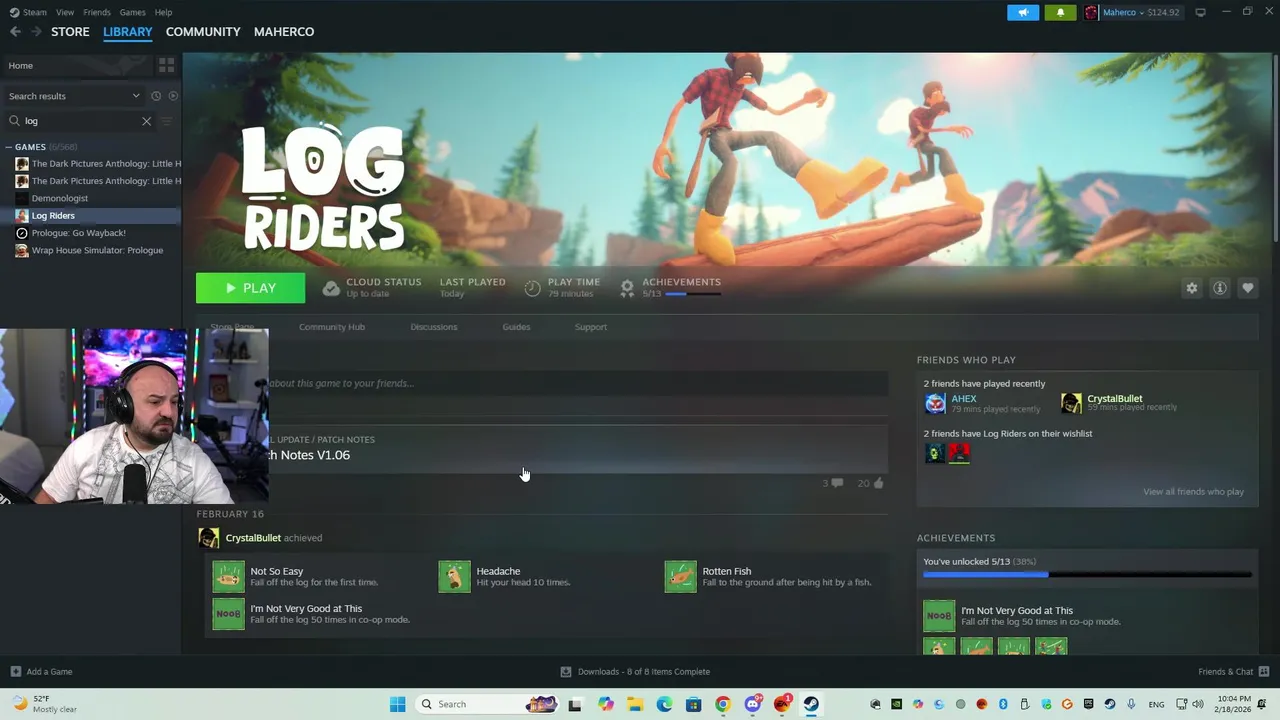Open the game settings gear icon
The image size is (1280, 720).
pyautogui.click(x=1192, y=288)
